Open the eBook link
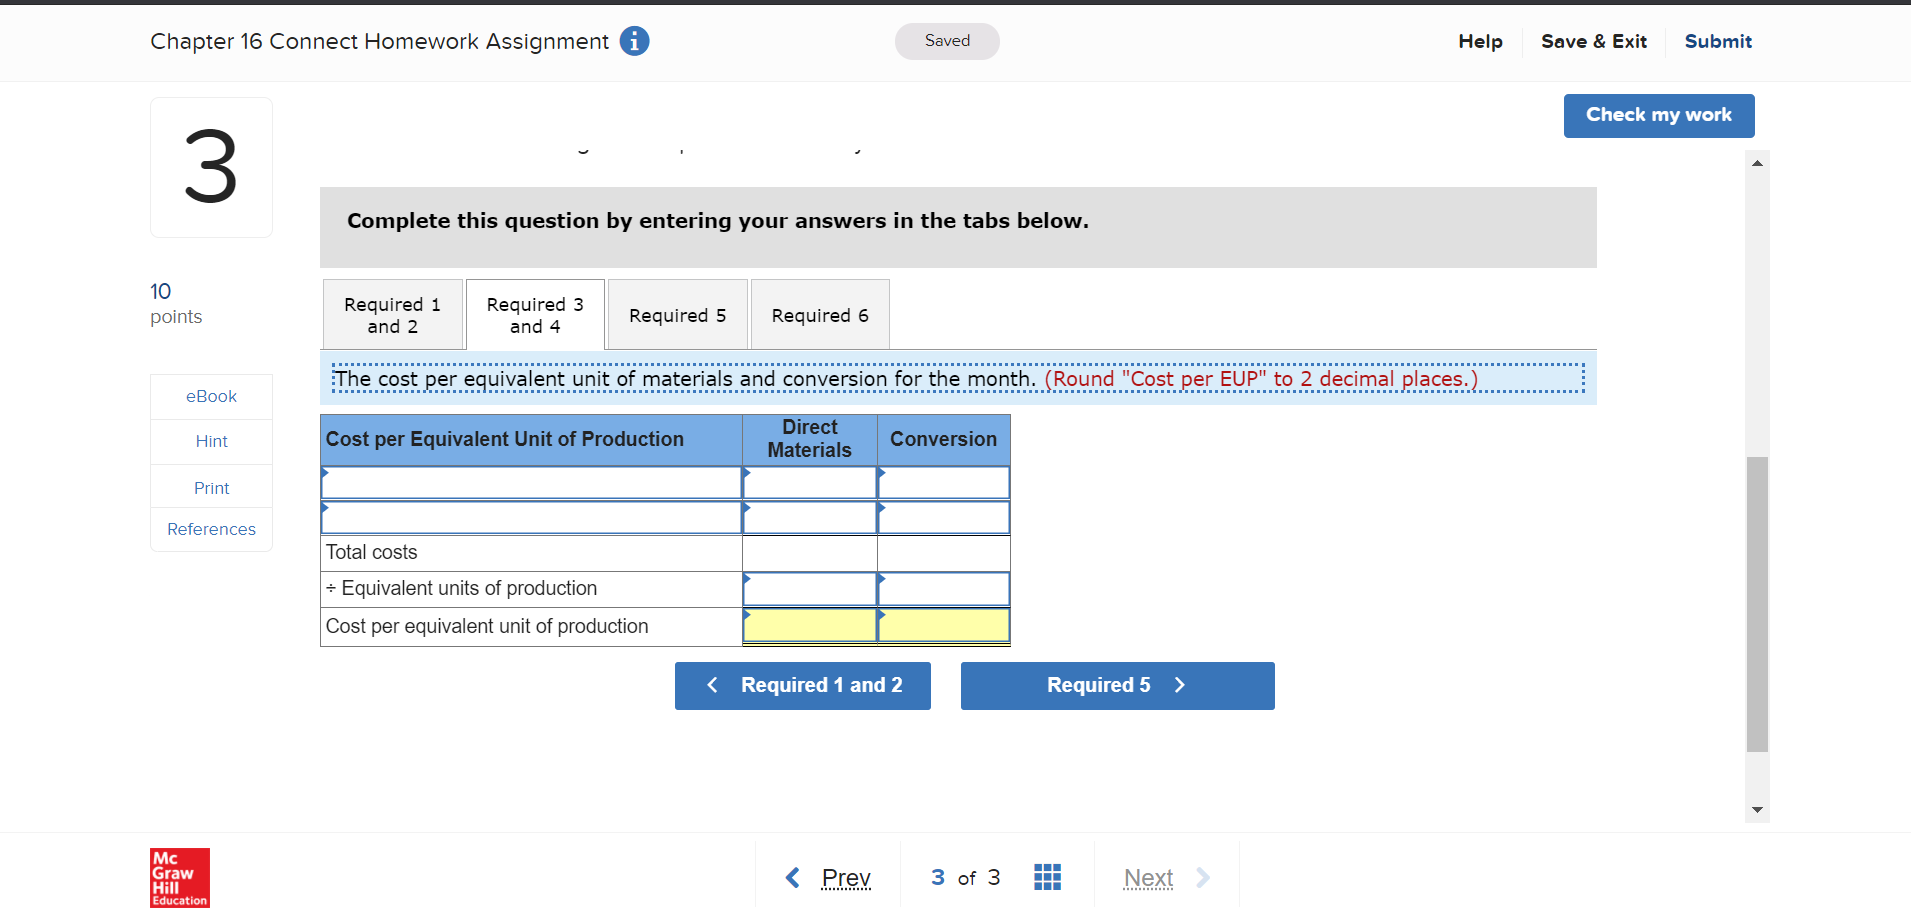The image size is (1911, 918). 211,396
